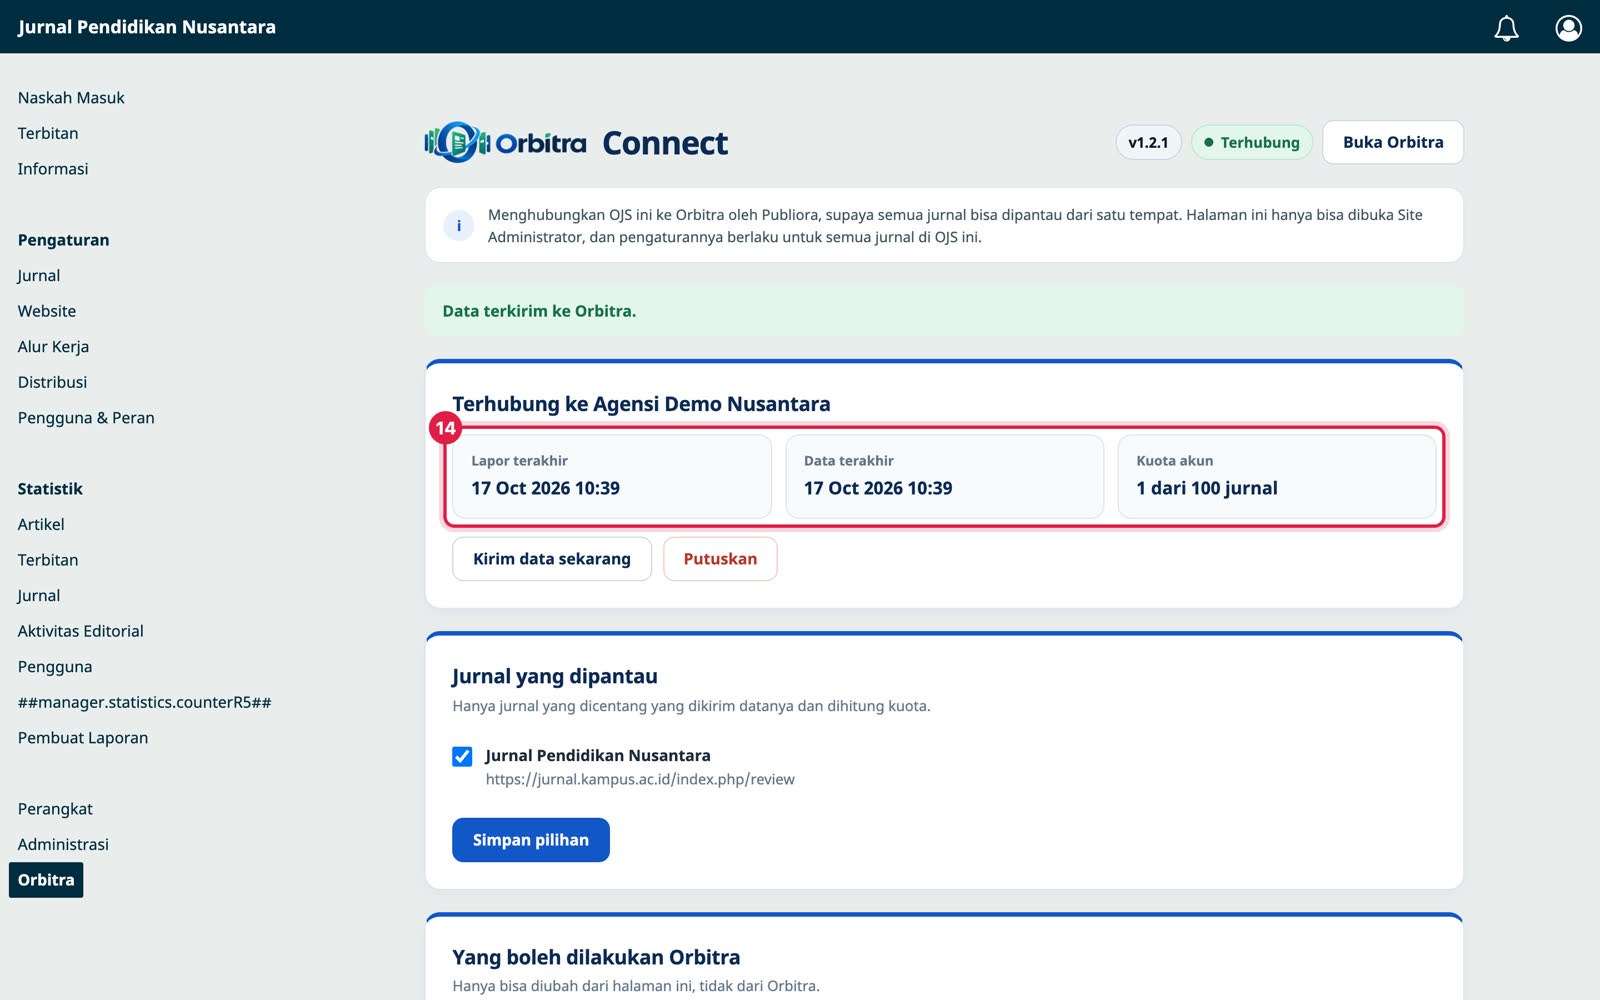Open Administrasi in the sidebar
Image resolution: width=1600 pixels, height=1000 pixels.
pyautogui.click(x=63, y=844)
